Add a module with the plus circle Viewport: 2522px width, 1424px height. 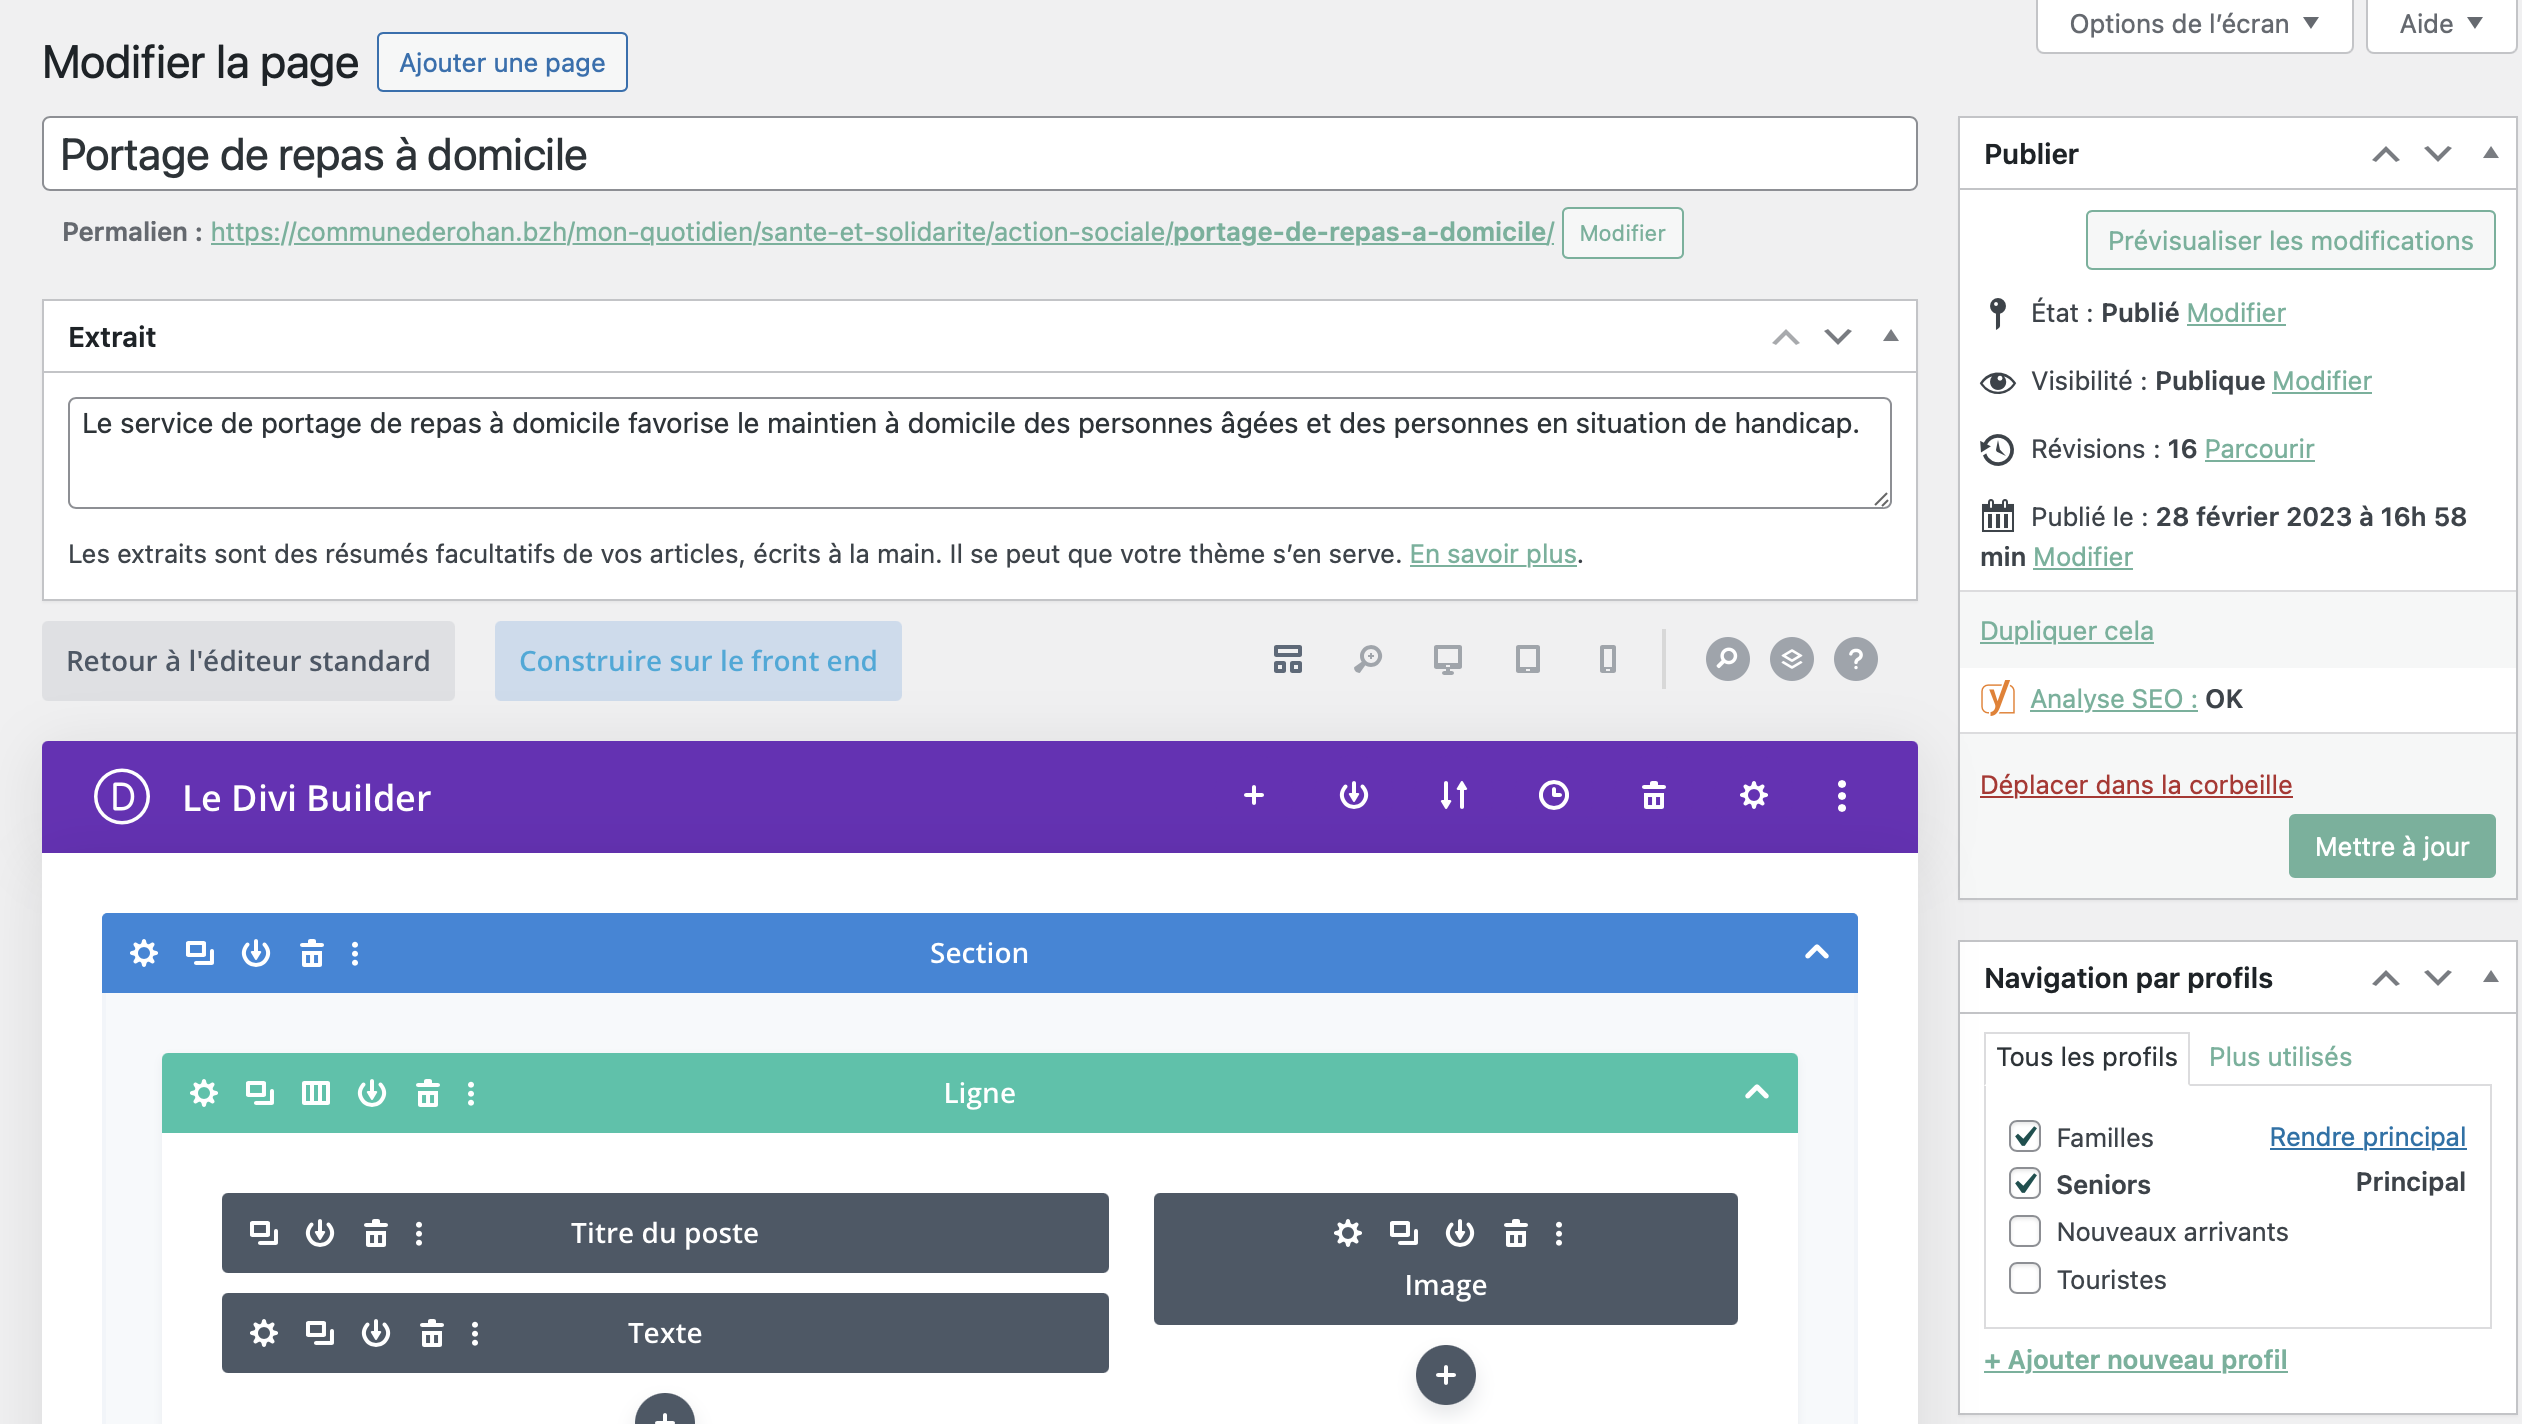coord(1444,1375)
